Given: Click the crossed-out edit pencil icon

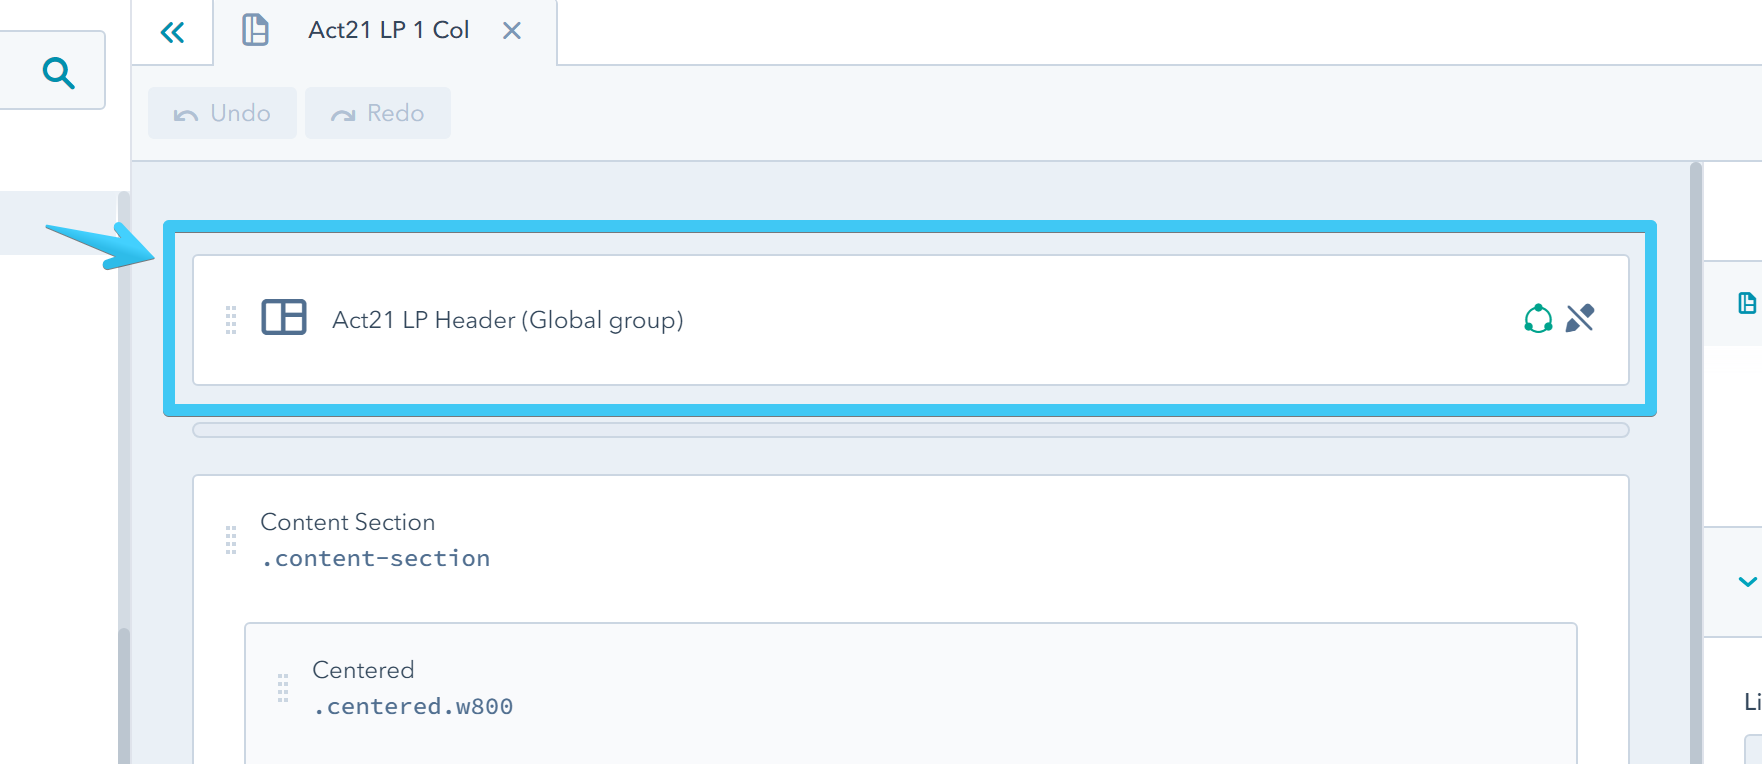Looking at the screenshot, I should click(1580, 319).
